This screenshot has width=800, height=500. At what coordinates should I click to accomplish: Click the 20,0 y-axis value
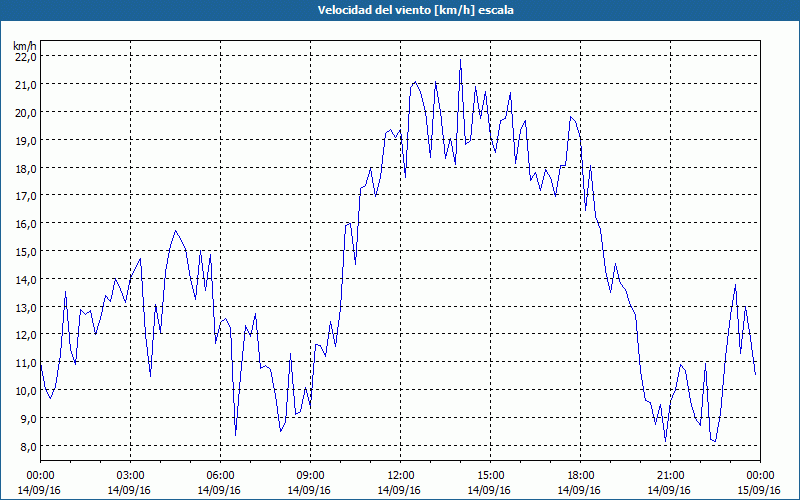click(25, 113)
